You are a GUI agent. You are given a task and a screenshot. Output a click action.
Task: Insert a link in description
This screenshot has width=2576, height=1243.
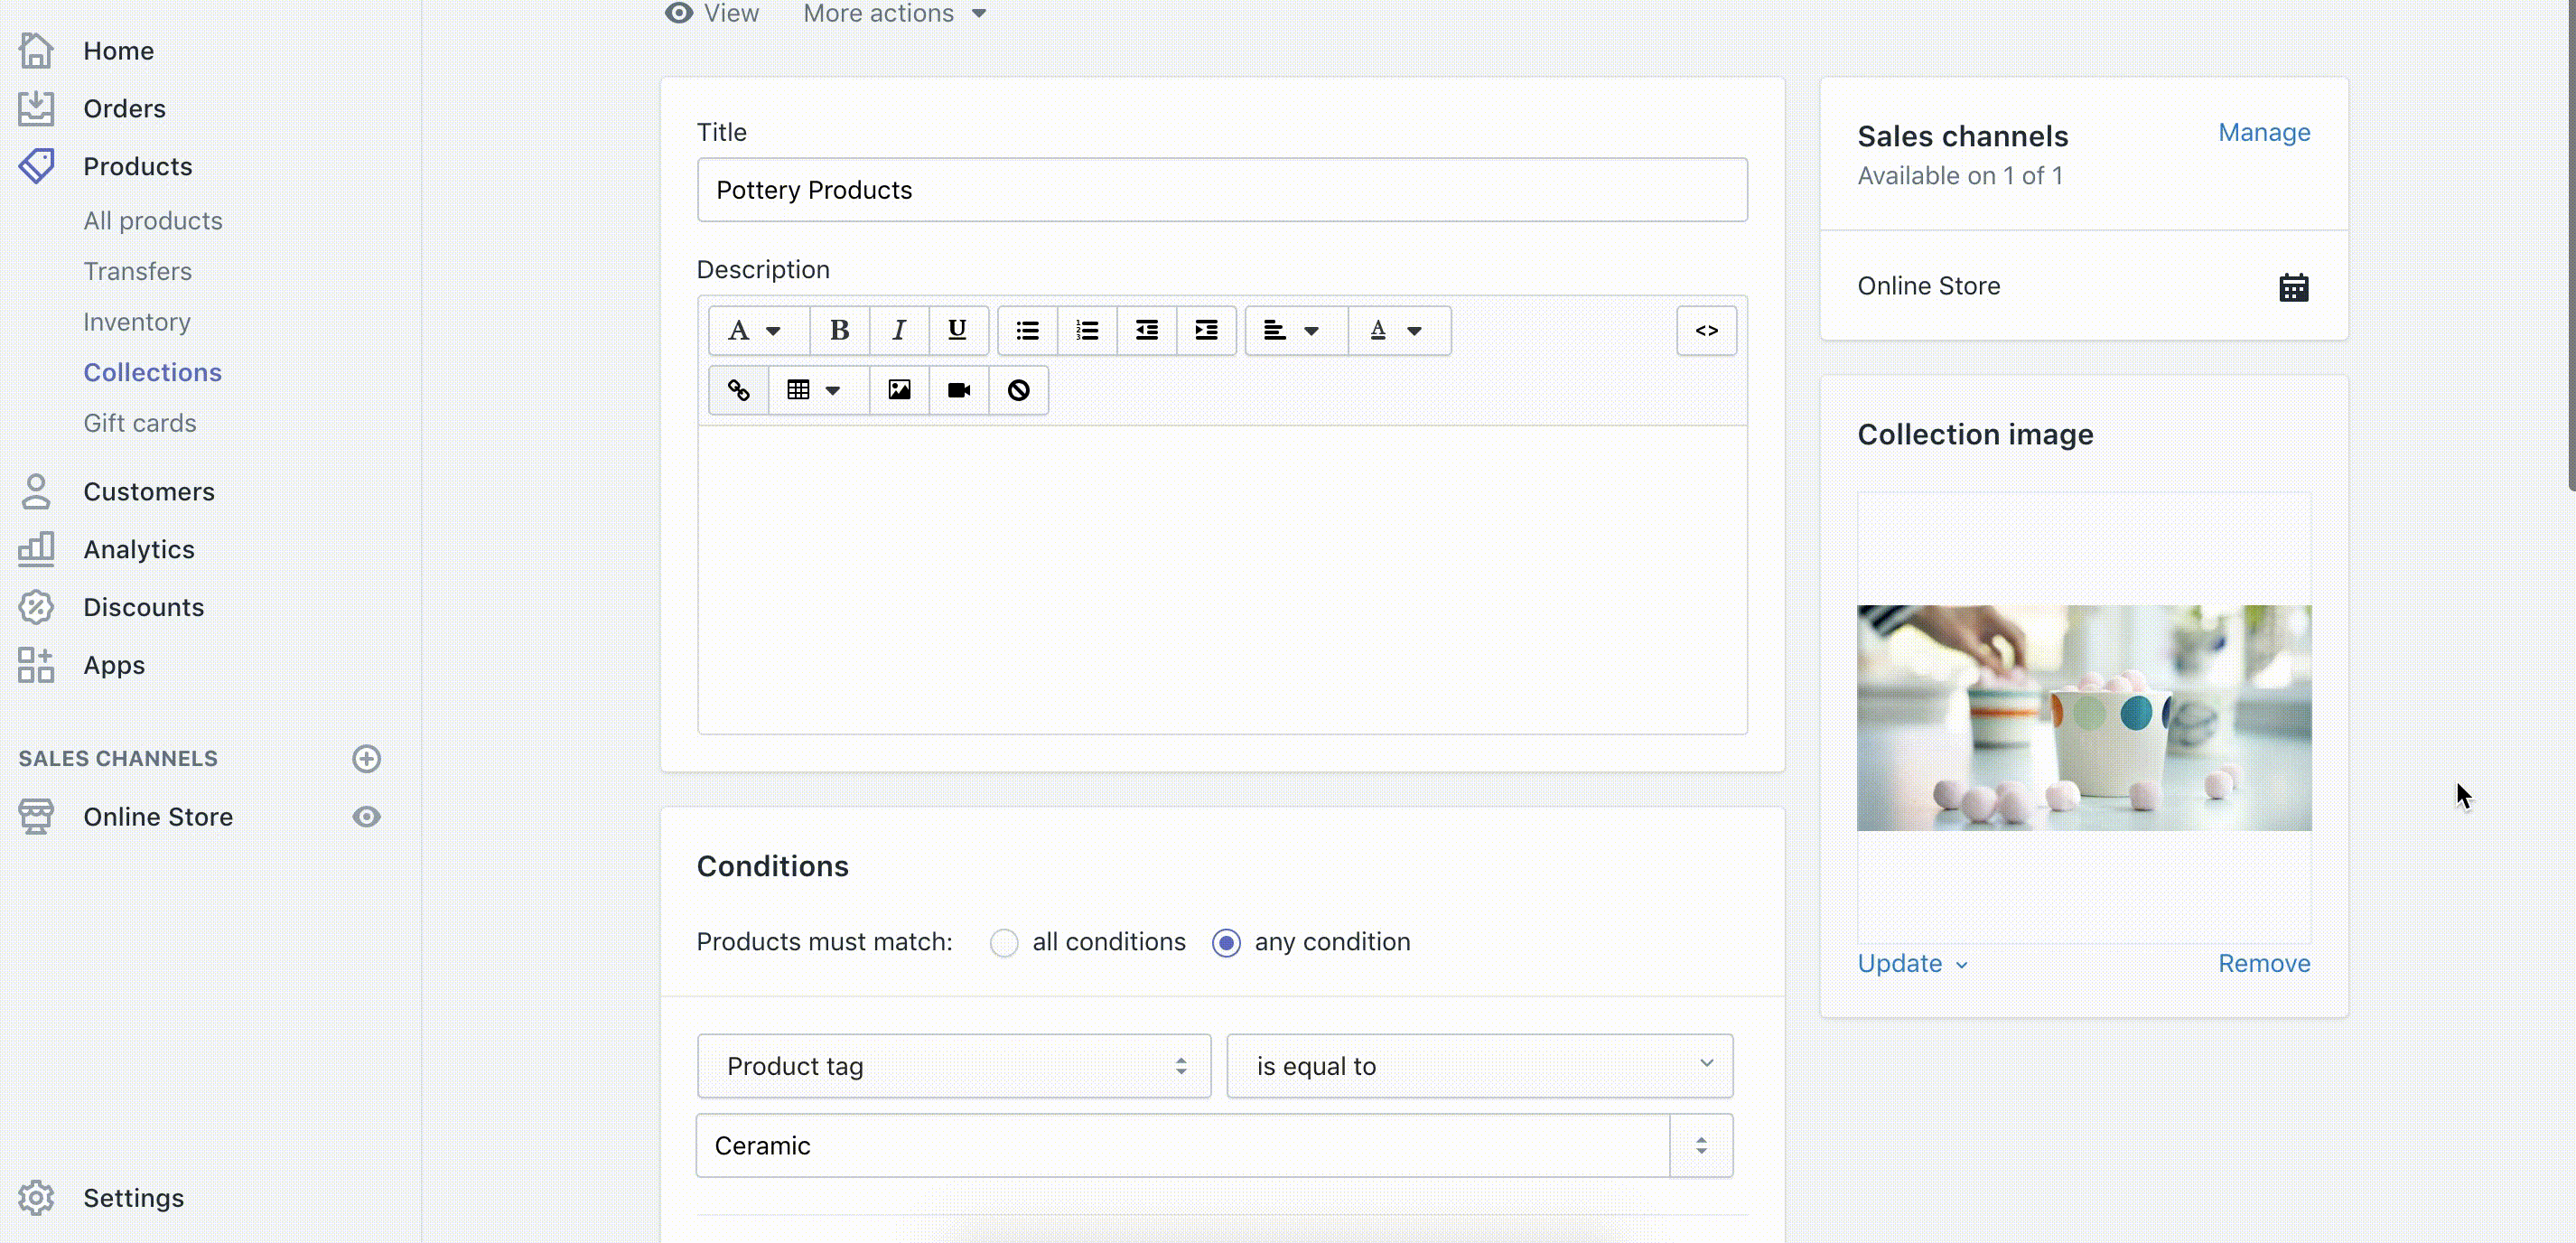[738, 390]
